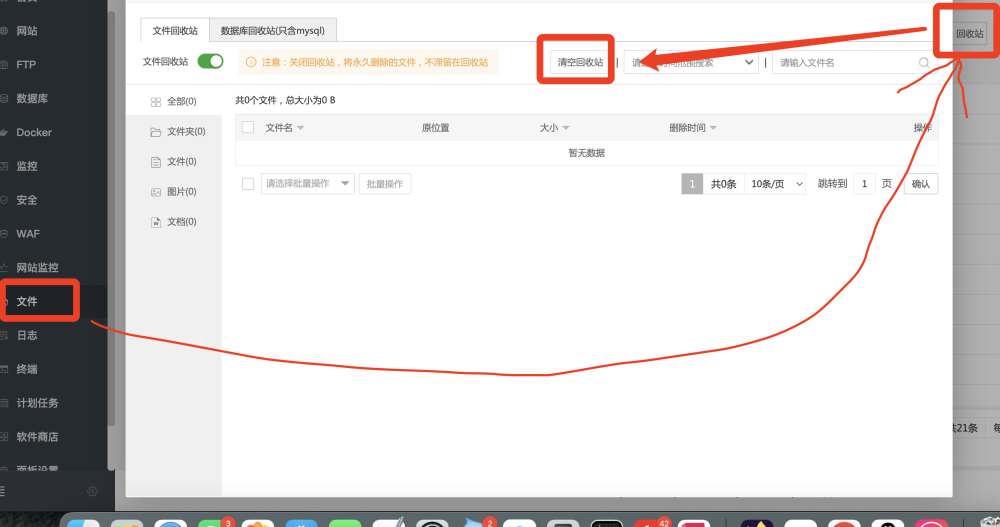Click the 批量操作 button
The width and height of the screenshot is (1000, 527).
pyautogui.click(x=385, y=184)
